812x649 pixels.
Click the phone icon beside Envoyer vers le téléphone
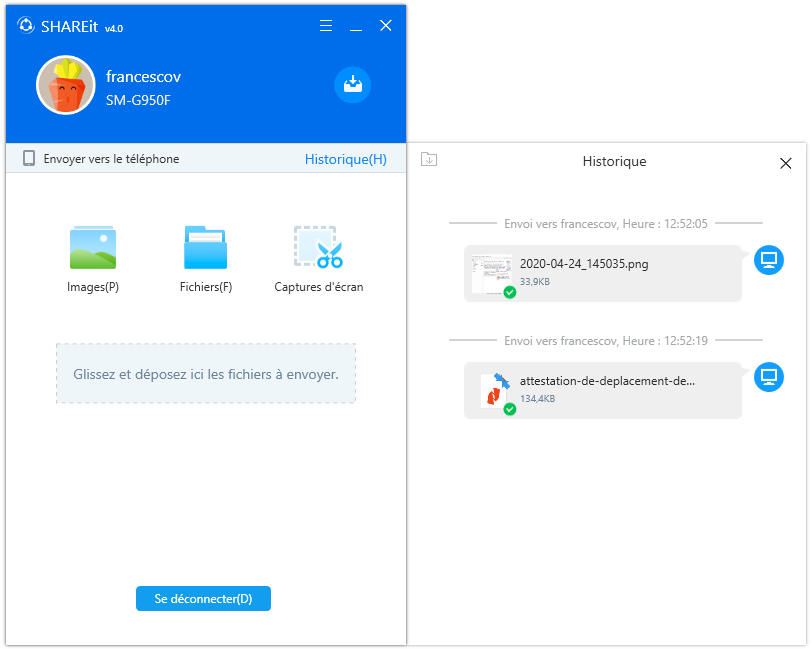(29, 158)
